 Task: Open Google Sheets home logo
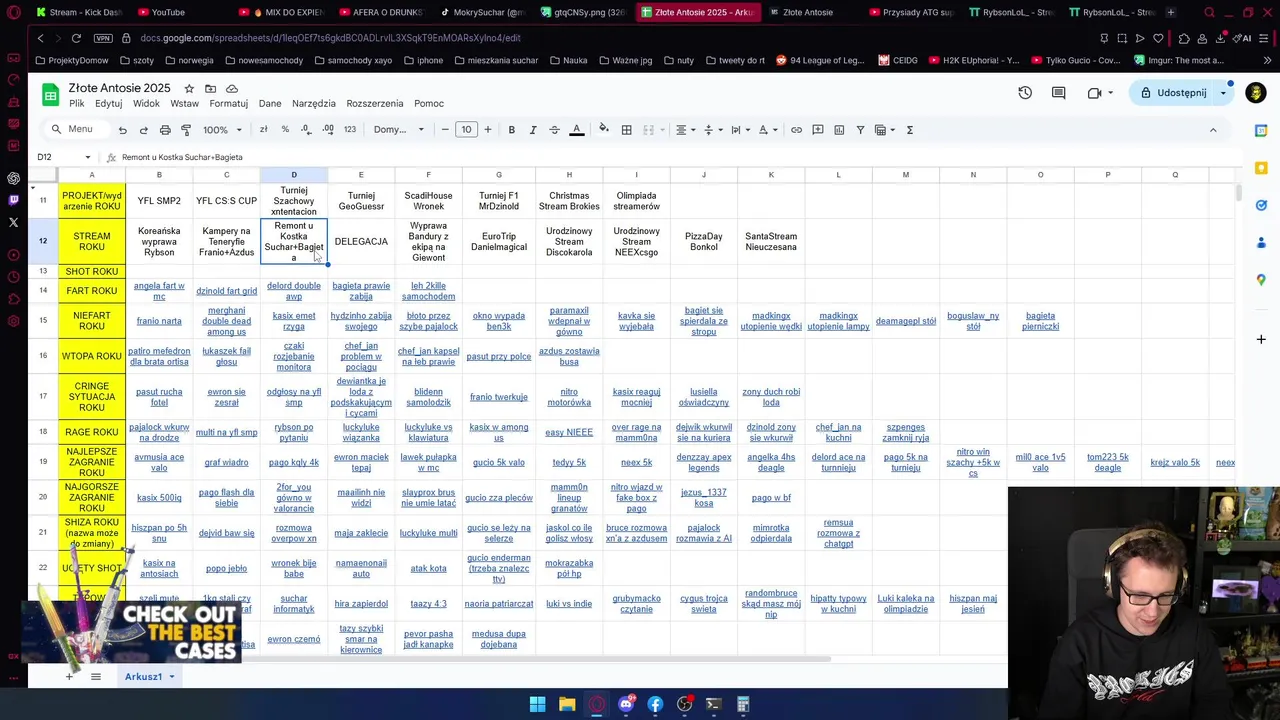point(50,95)
